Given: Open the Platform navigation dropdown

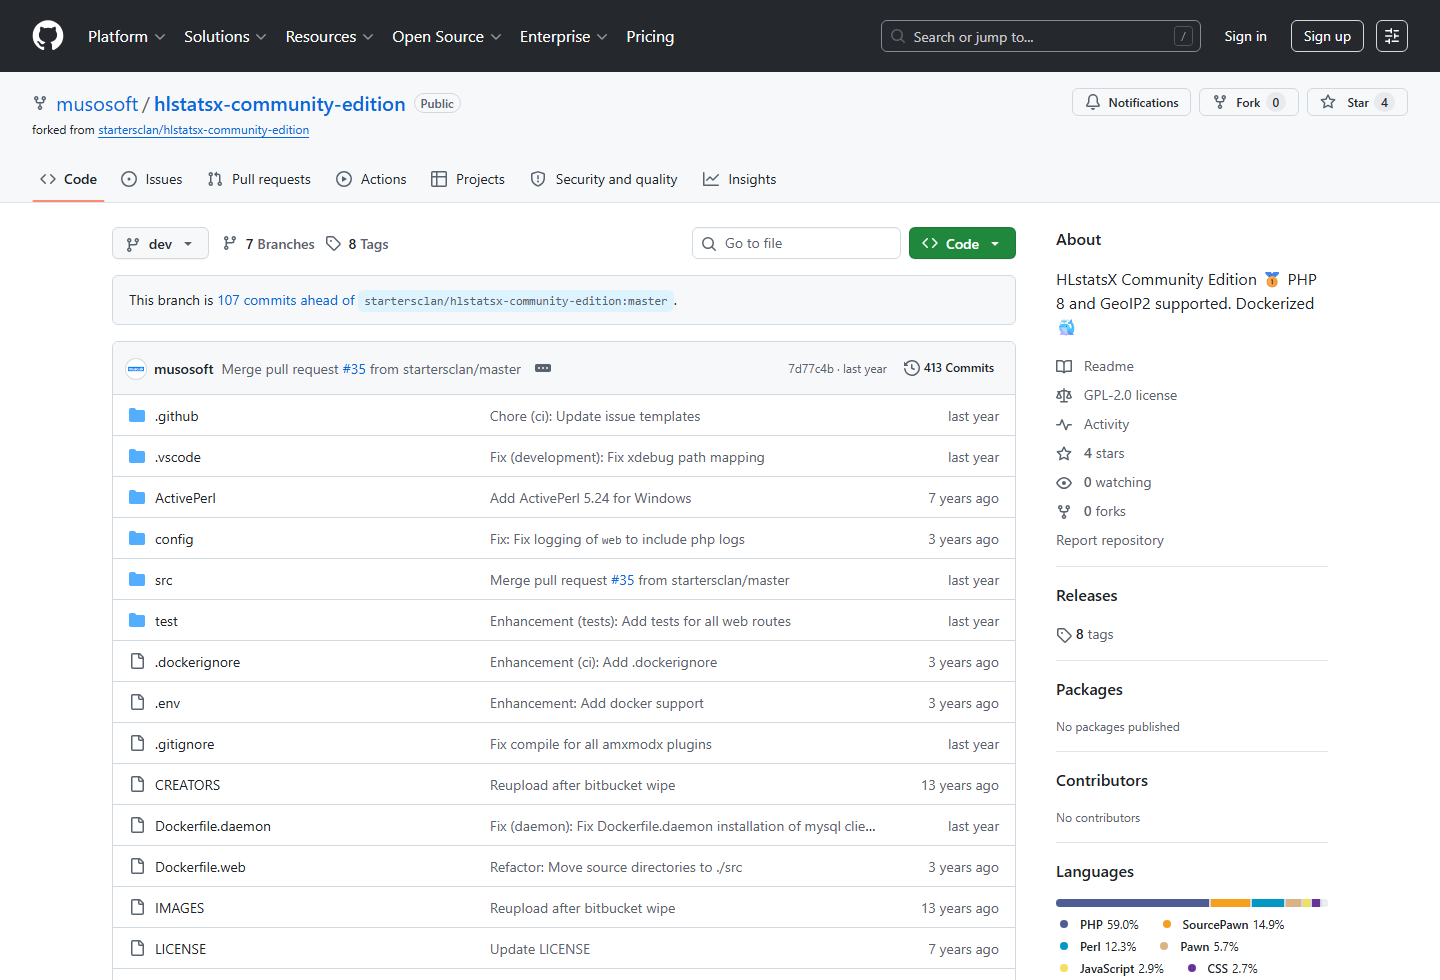Looking at the screenshot, I should 127,36.
